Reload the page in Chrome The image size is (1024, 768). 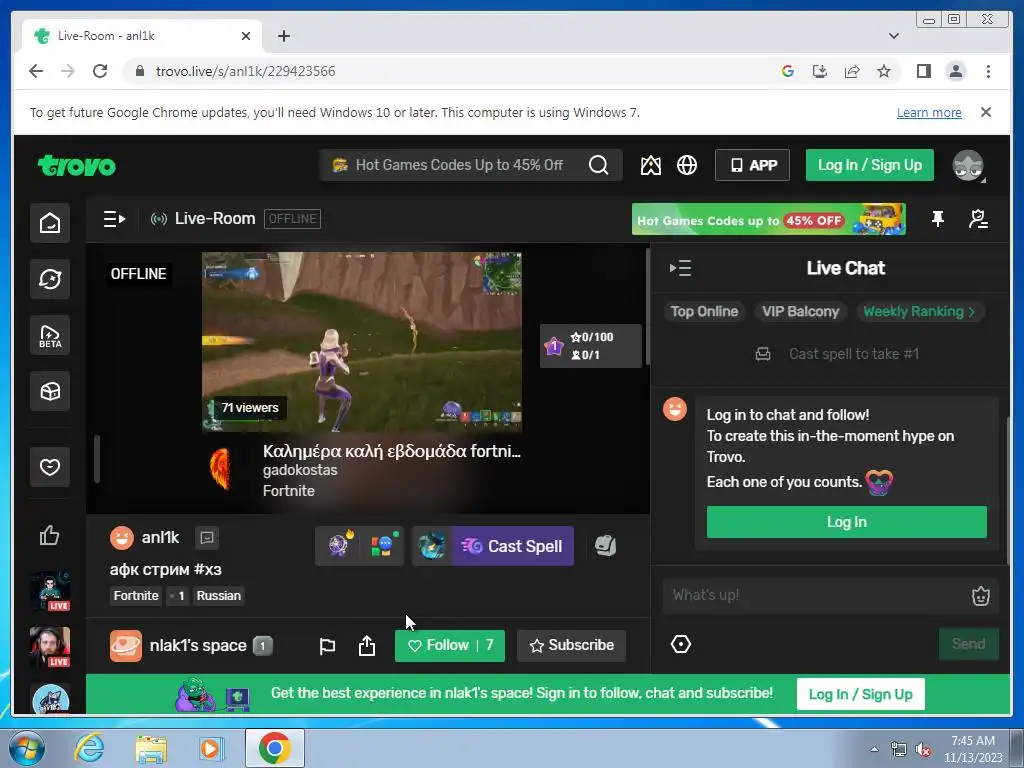pyautogui.click(x=99, y=71)
